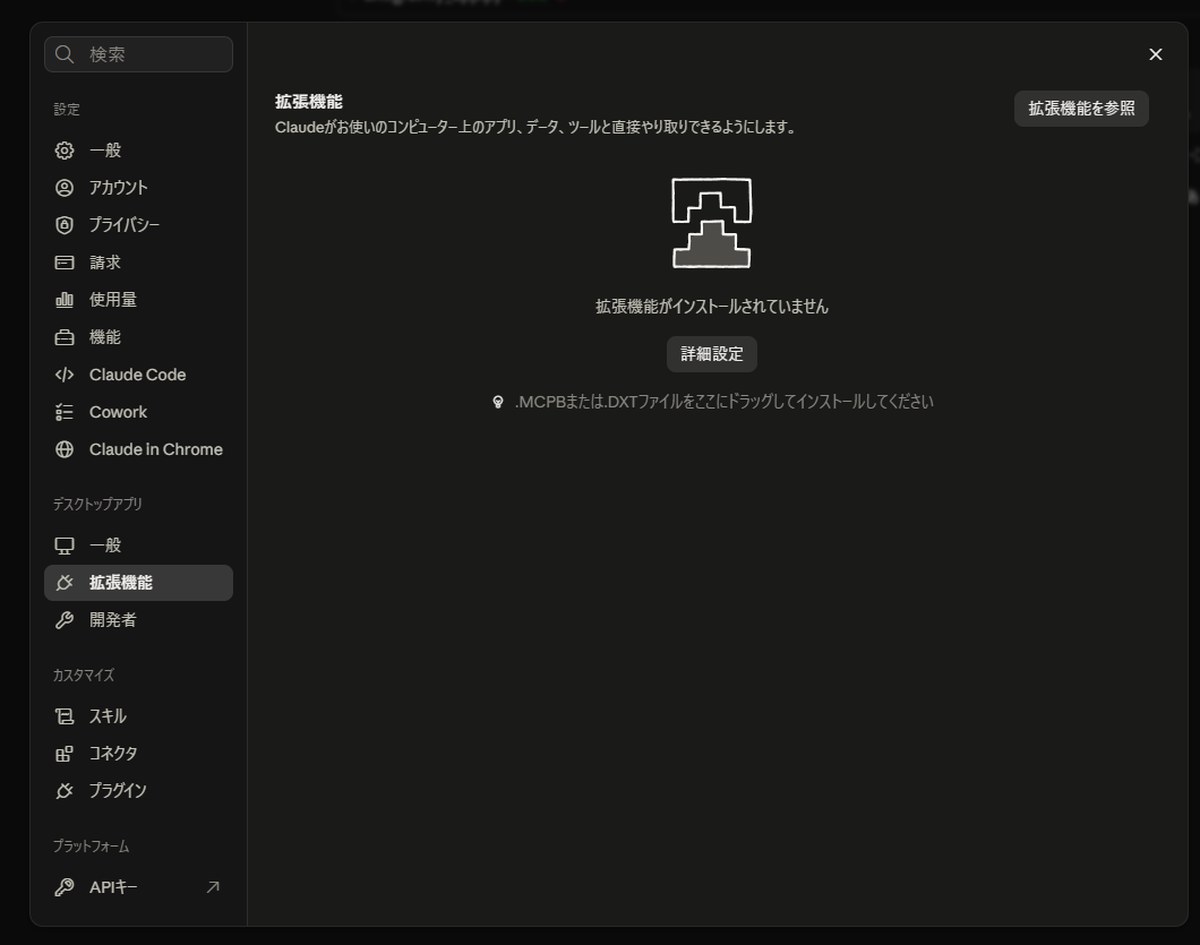Click the Claudeがお使いのコンピューター description text
Image resolution: width=1200 pixels, height=945 pixels.
click(x=536, y=128)
